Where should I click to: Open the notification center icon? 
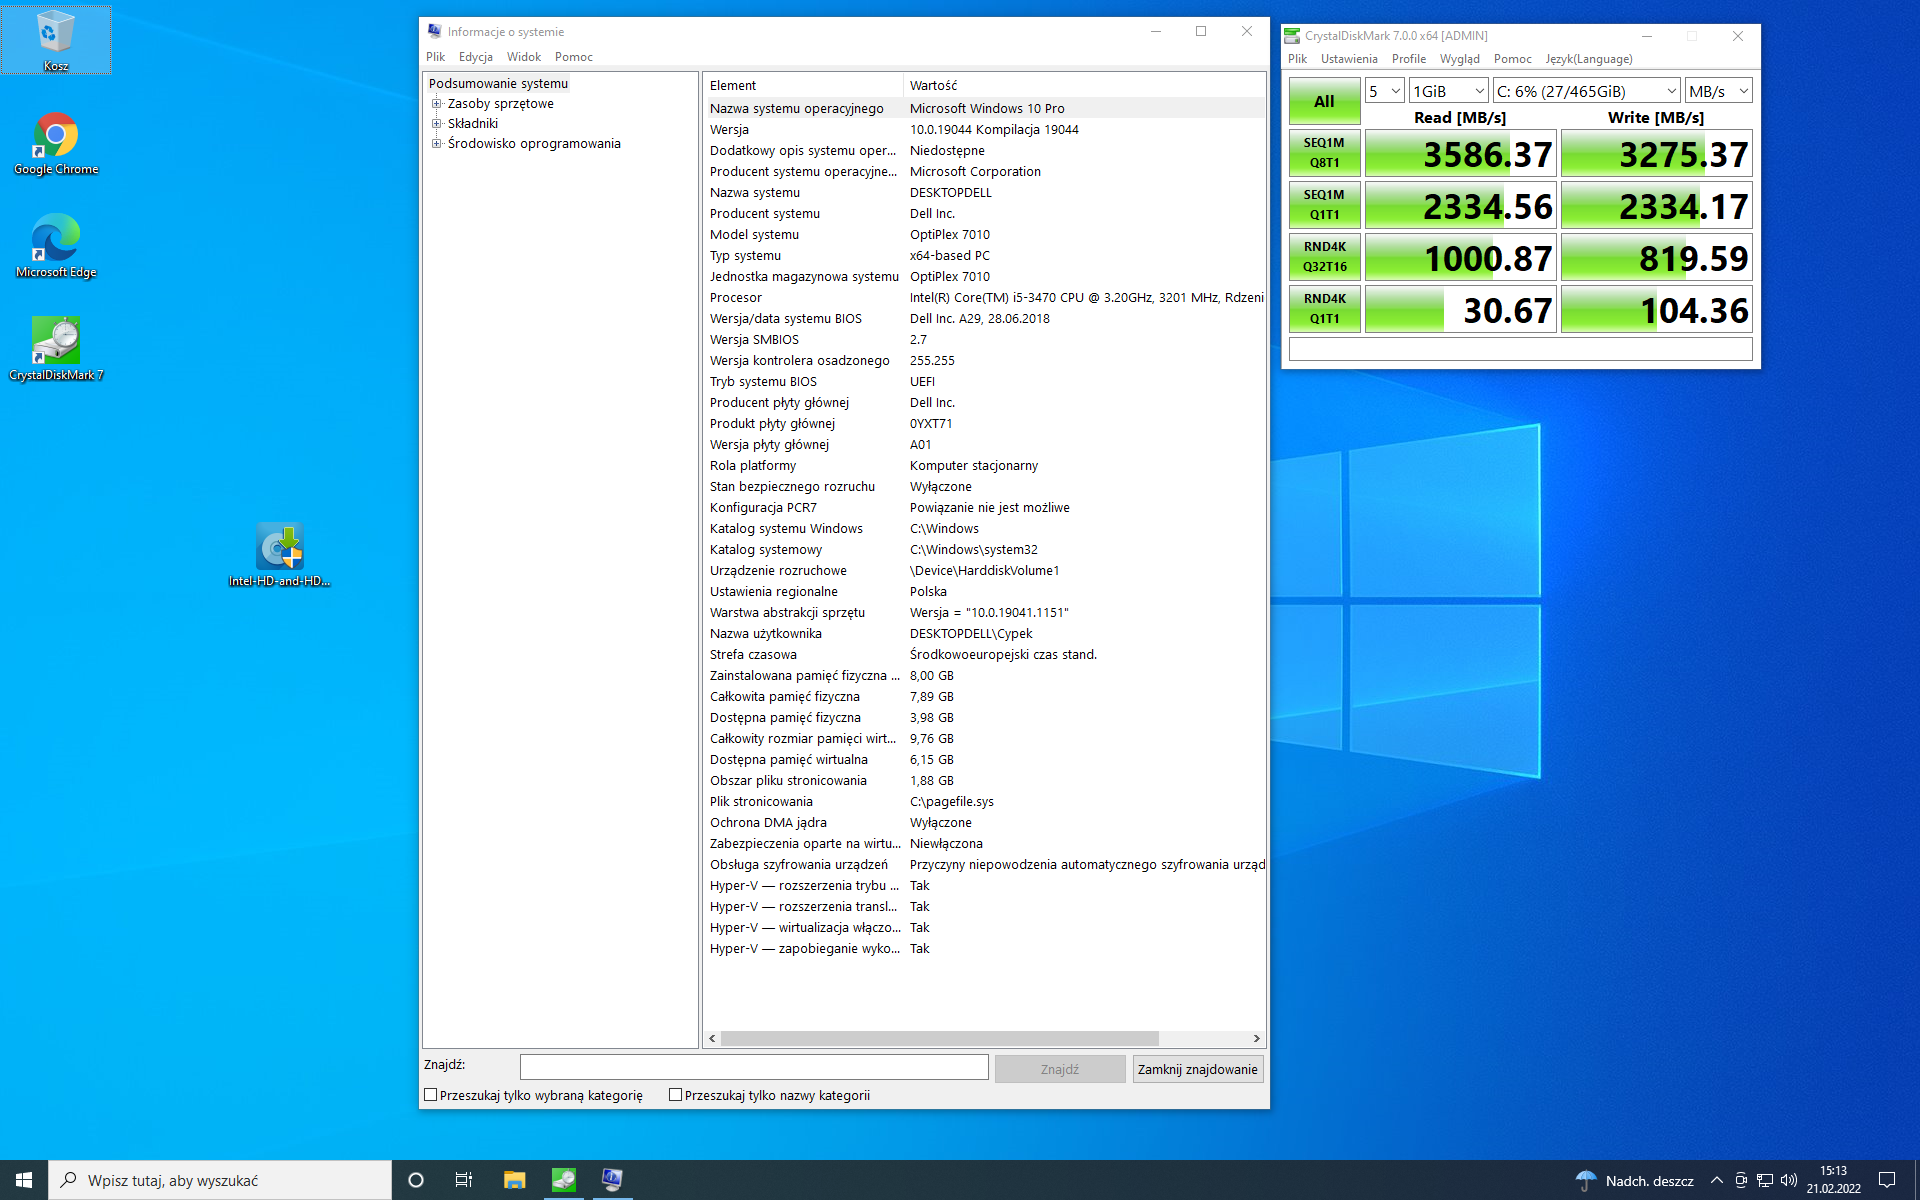pyautogui.click(x=1887, y=1181)
